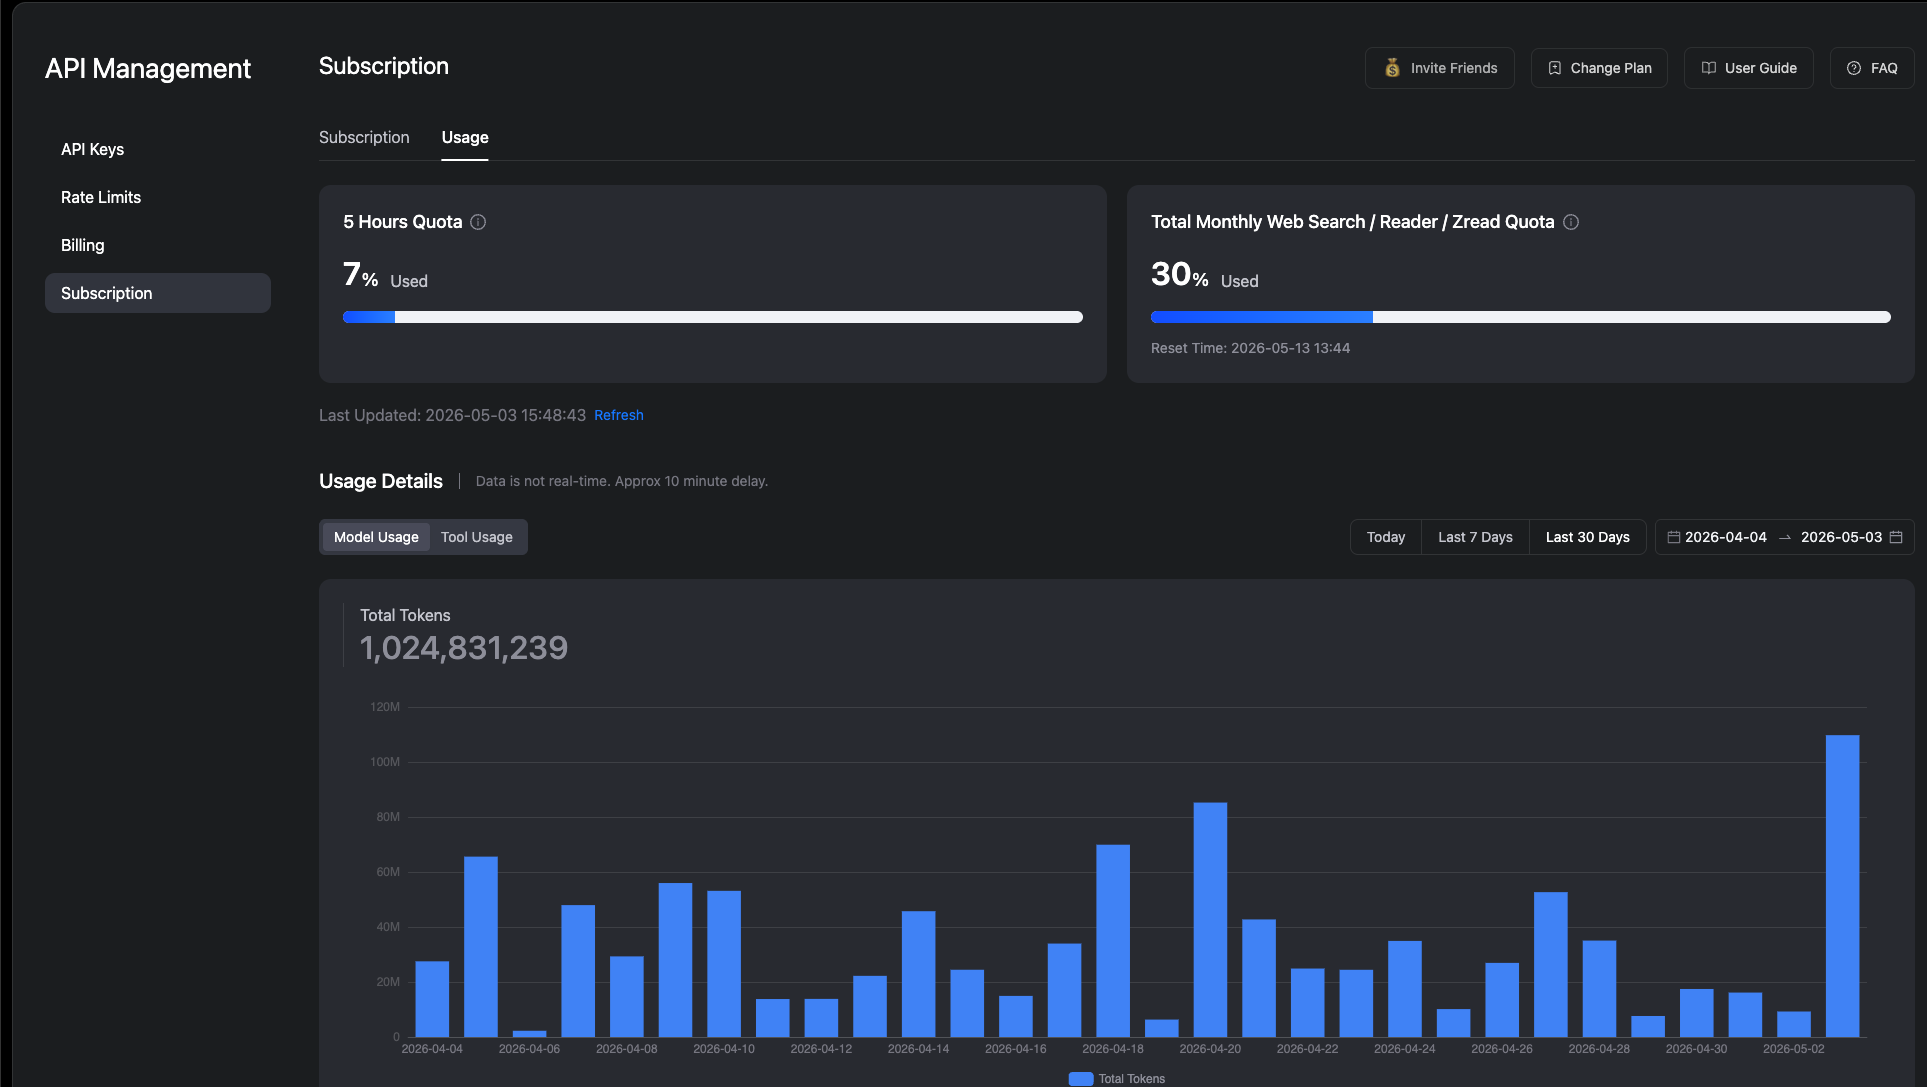The image size is (1927, 1087).
Task: Click the Change Plan button
Action: point(1599,68)
